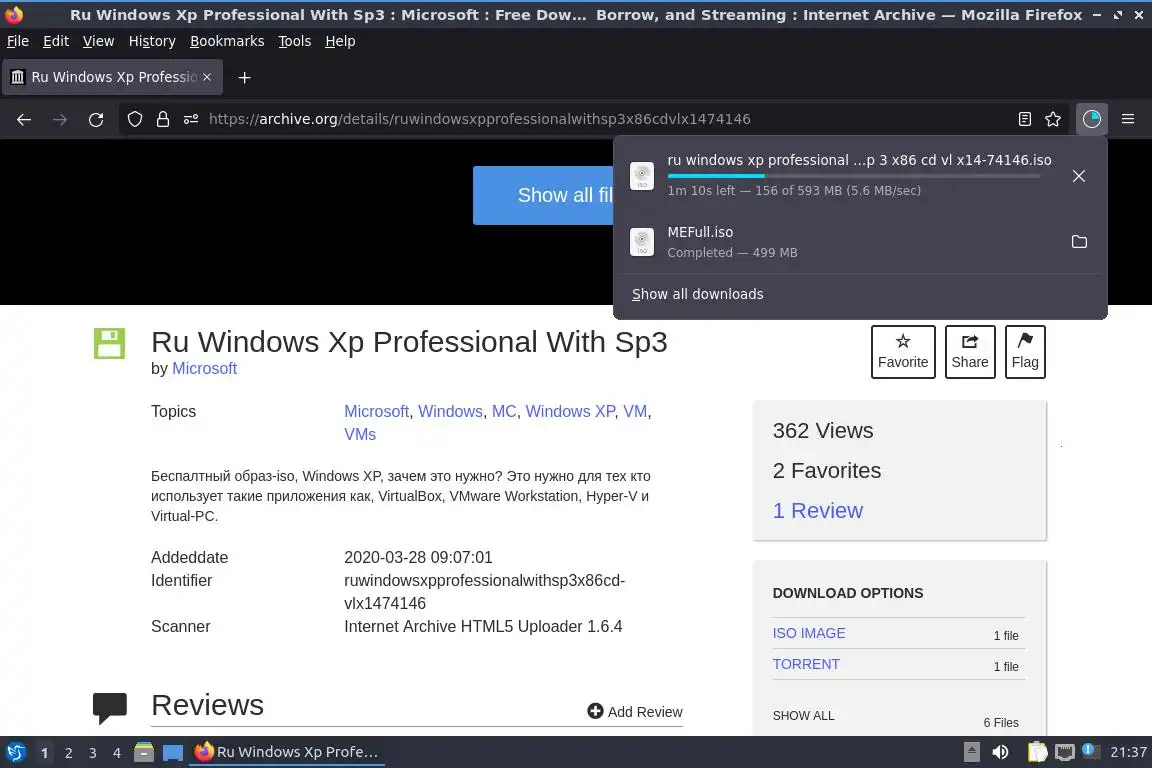1152x768 pixels.
Task: Open the Firefox hamburger menu
Action: pyautogui.click(x=1128, y=119)
